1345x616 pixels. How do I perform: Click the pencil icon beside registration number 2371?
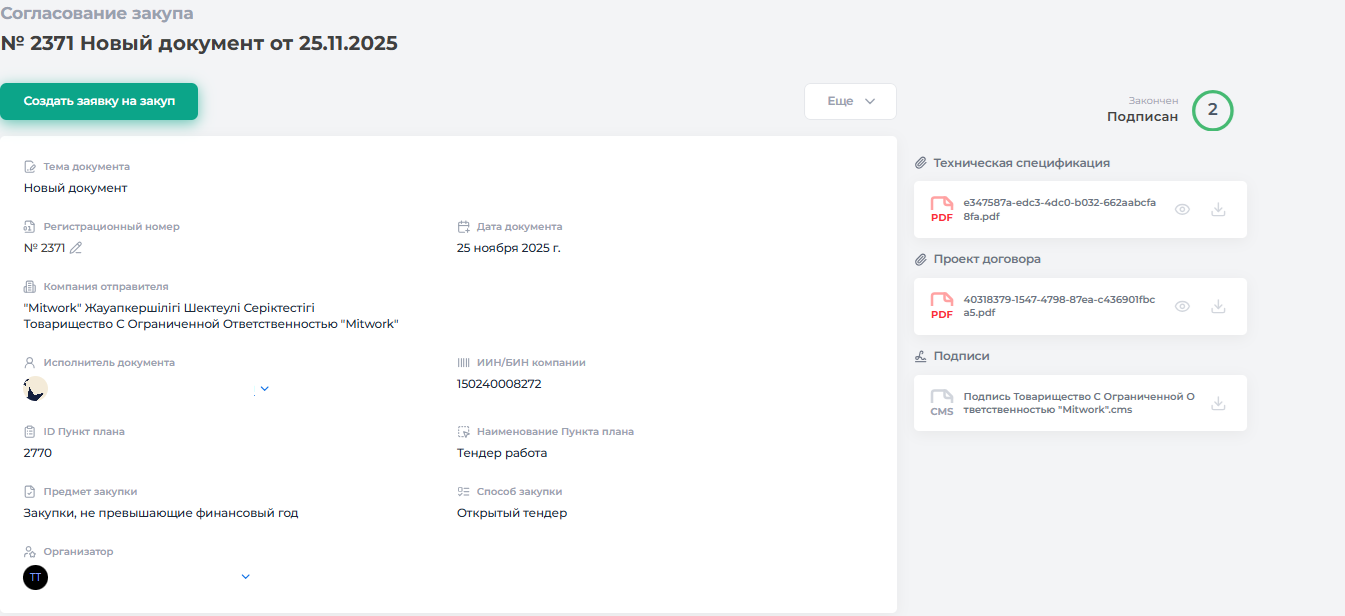pos(76,248)
